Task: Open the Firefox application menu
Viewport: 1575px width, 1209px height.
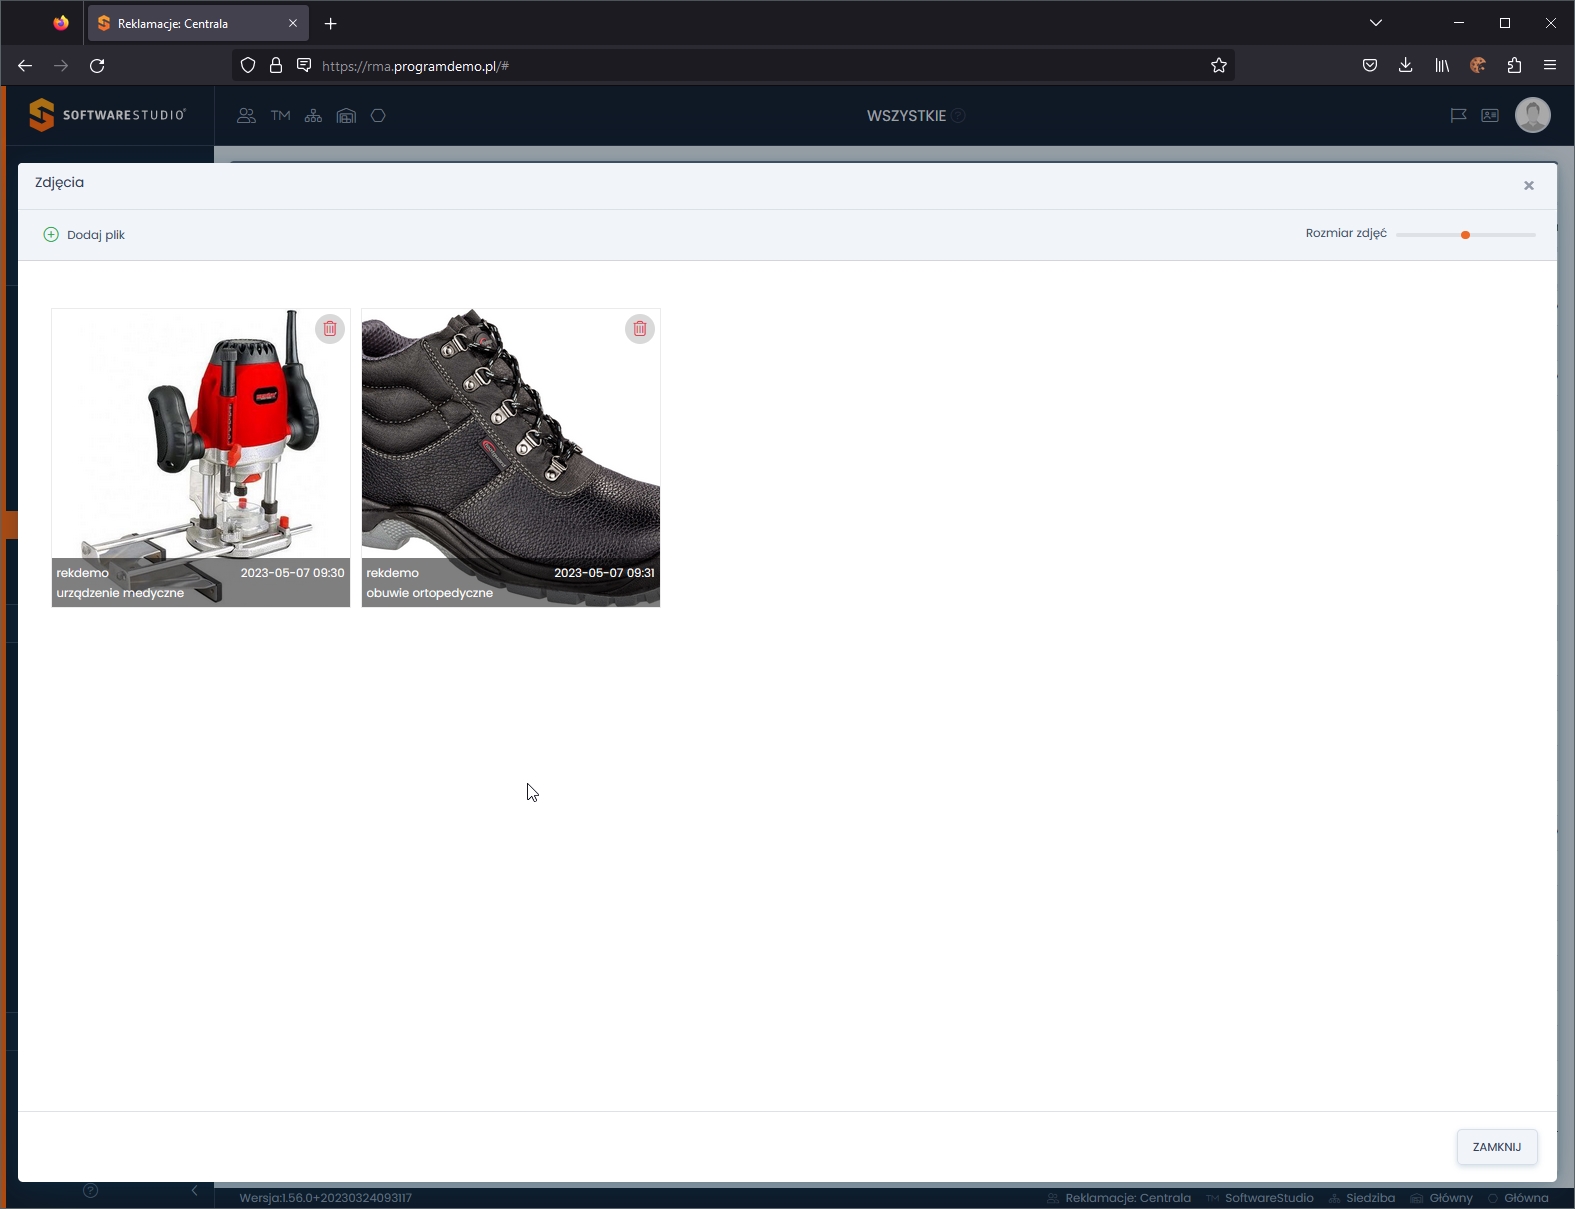Action: coord(1550,66)
